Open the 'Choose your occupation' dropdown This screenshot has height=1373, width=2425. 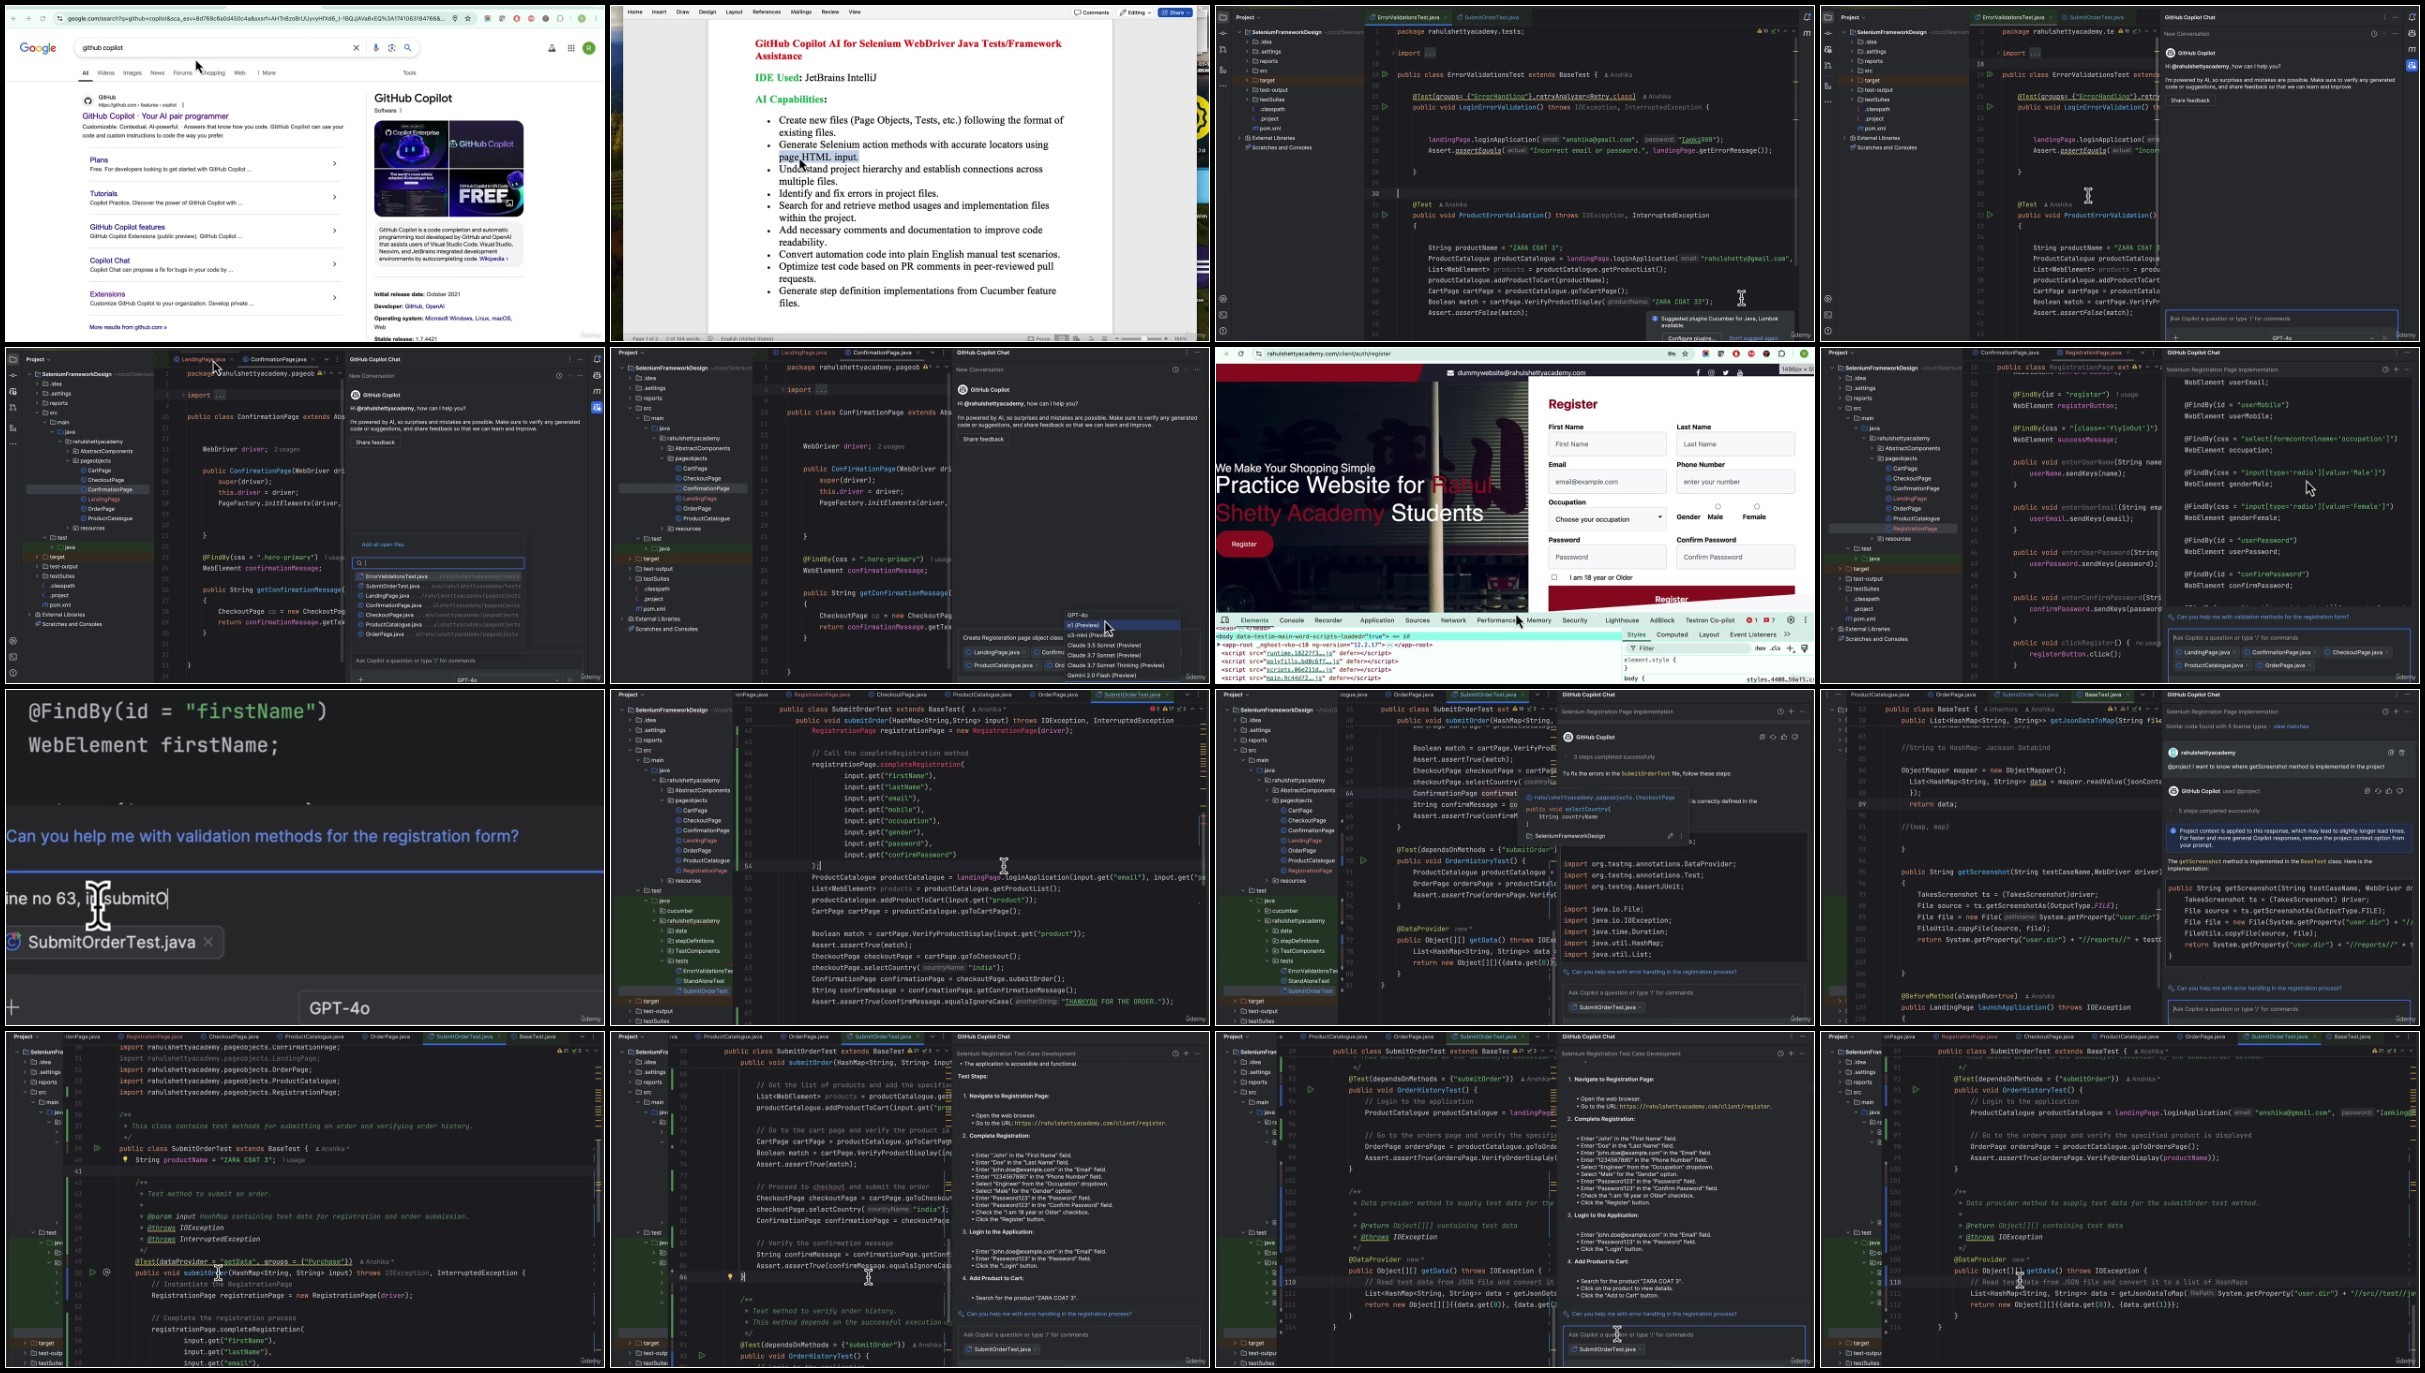pos(1607,519)
